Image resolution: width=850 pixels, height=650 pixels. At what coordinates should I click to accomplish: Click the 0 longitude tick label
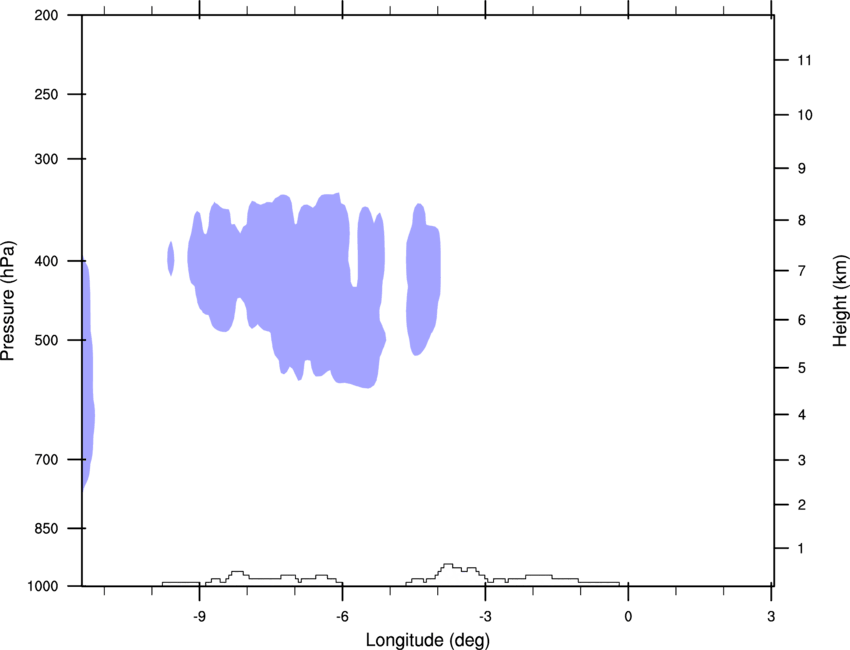click(628, 616)
